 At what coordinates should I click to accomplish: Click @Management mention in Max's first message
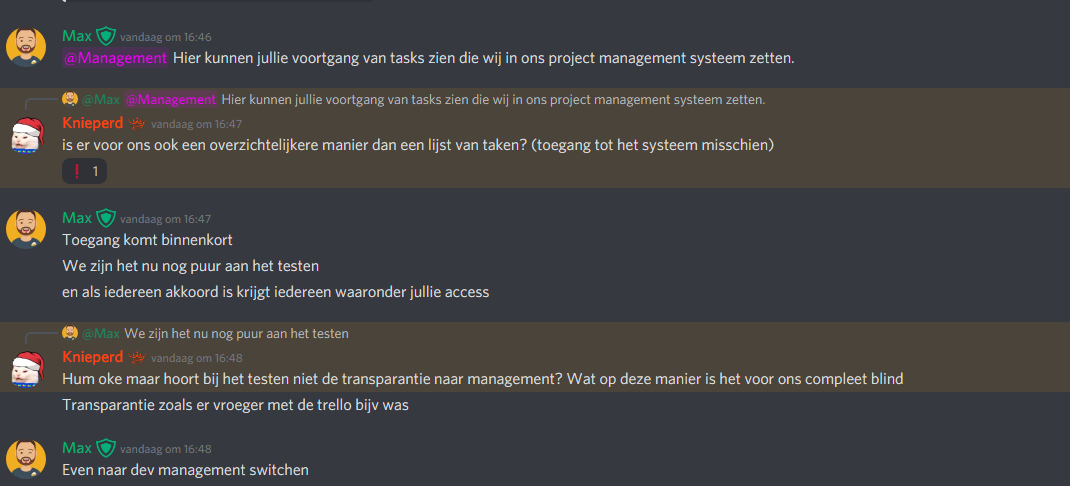point(116,58)
